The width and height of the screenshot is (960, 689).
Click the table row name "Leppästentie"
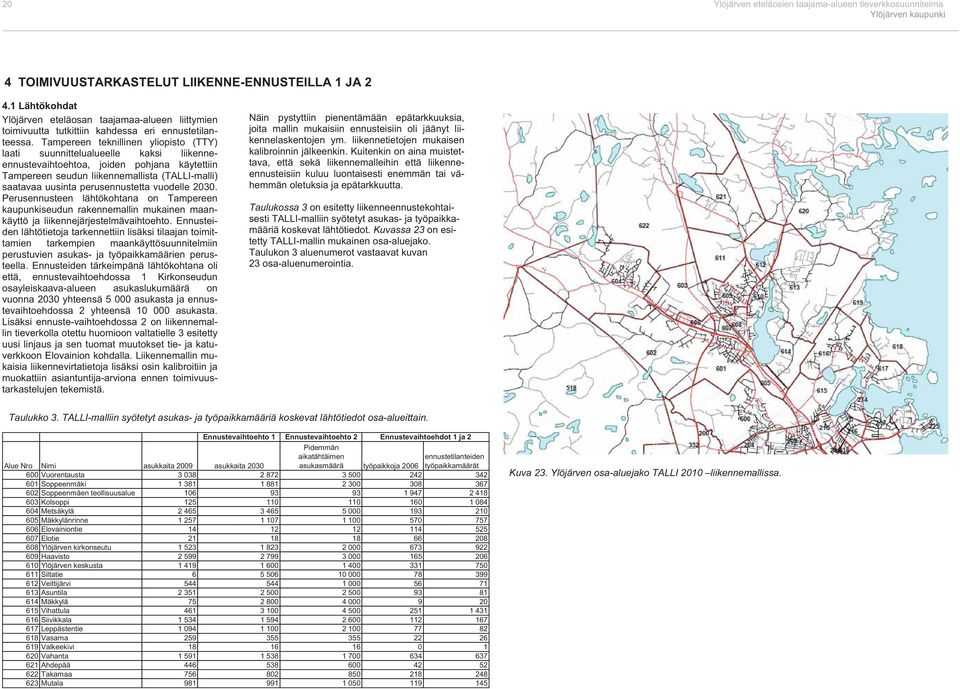[61, 629]
